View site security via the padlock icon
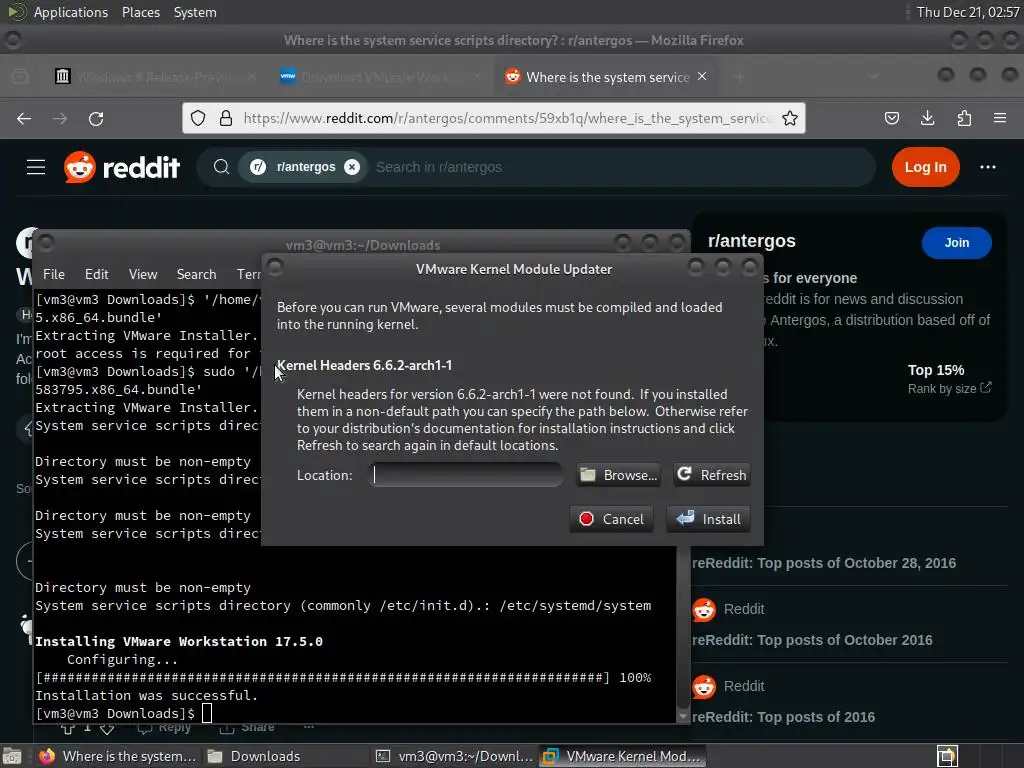1024x768 pixels. point(226,118)
